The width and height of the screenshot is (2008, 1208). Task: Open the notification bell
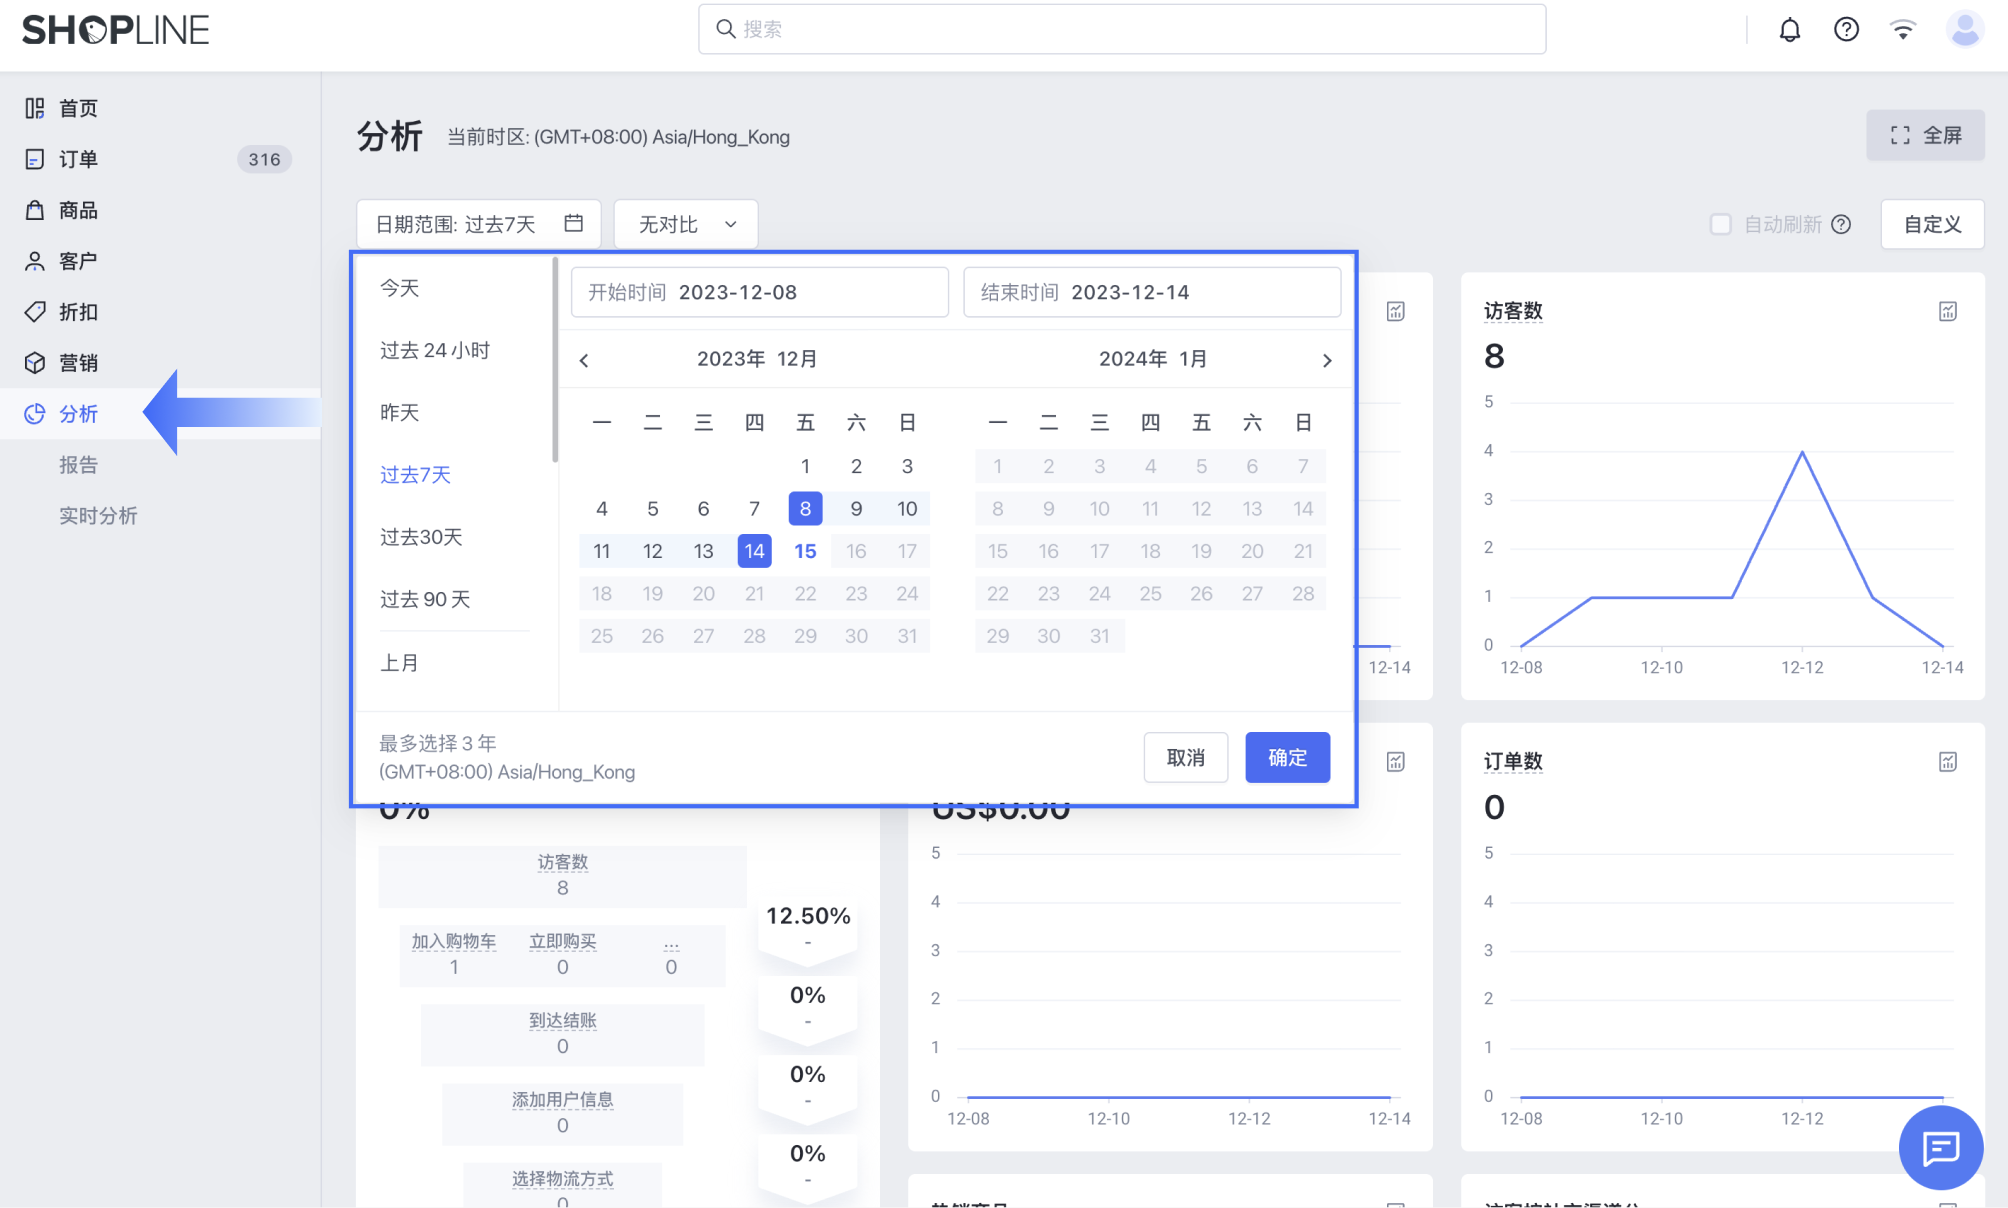point(1789,29)
